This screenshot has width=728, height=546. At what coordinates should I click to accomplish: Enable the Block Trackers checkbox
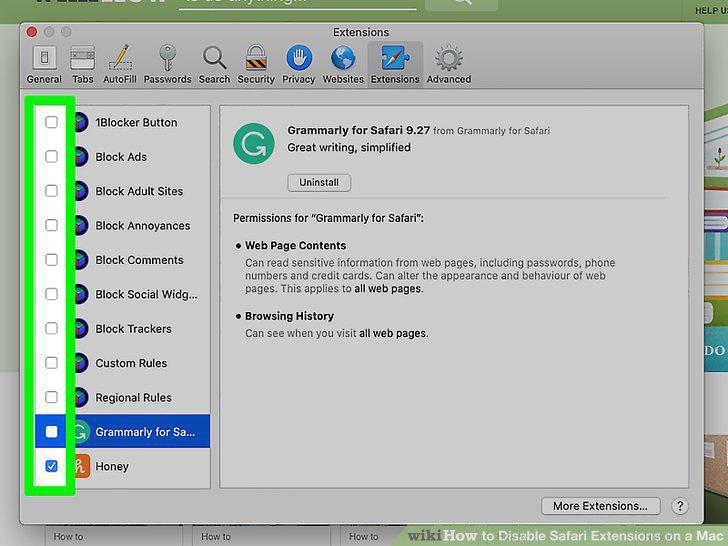[x=52, y=328]
